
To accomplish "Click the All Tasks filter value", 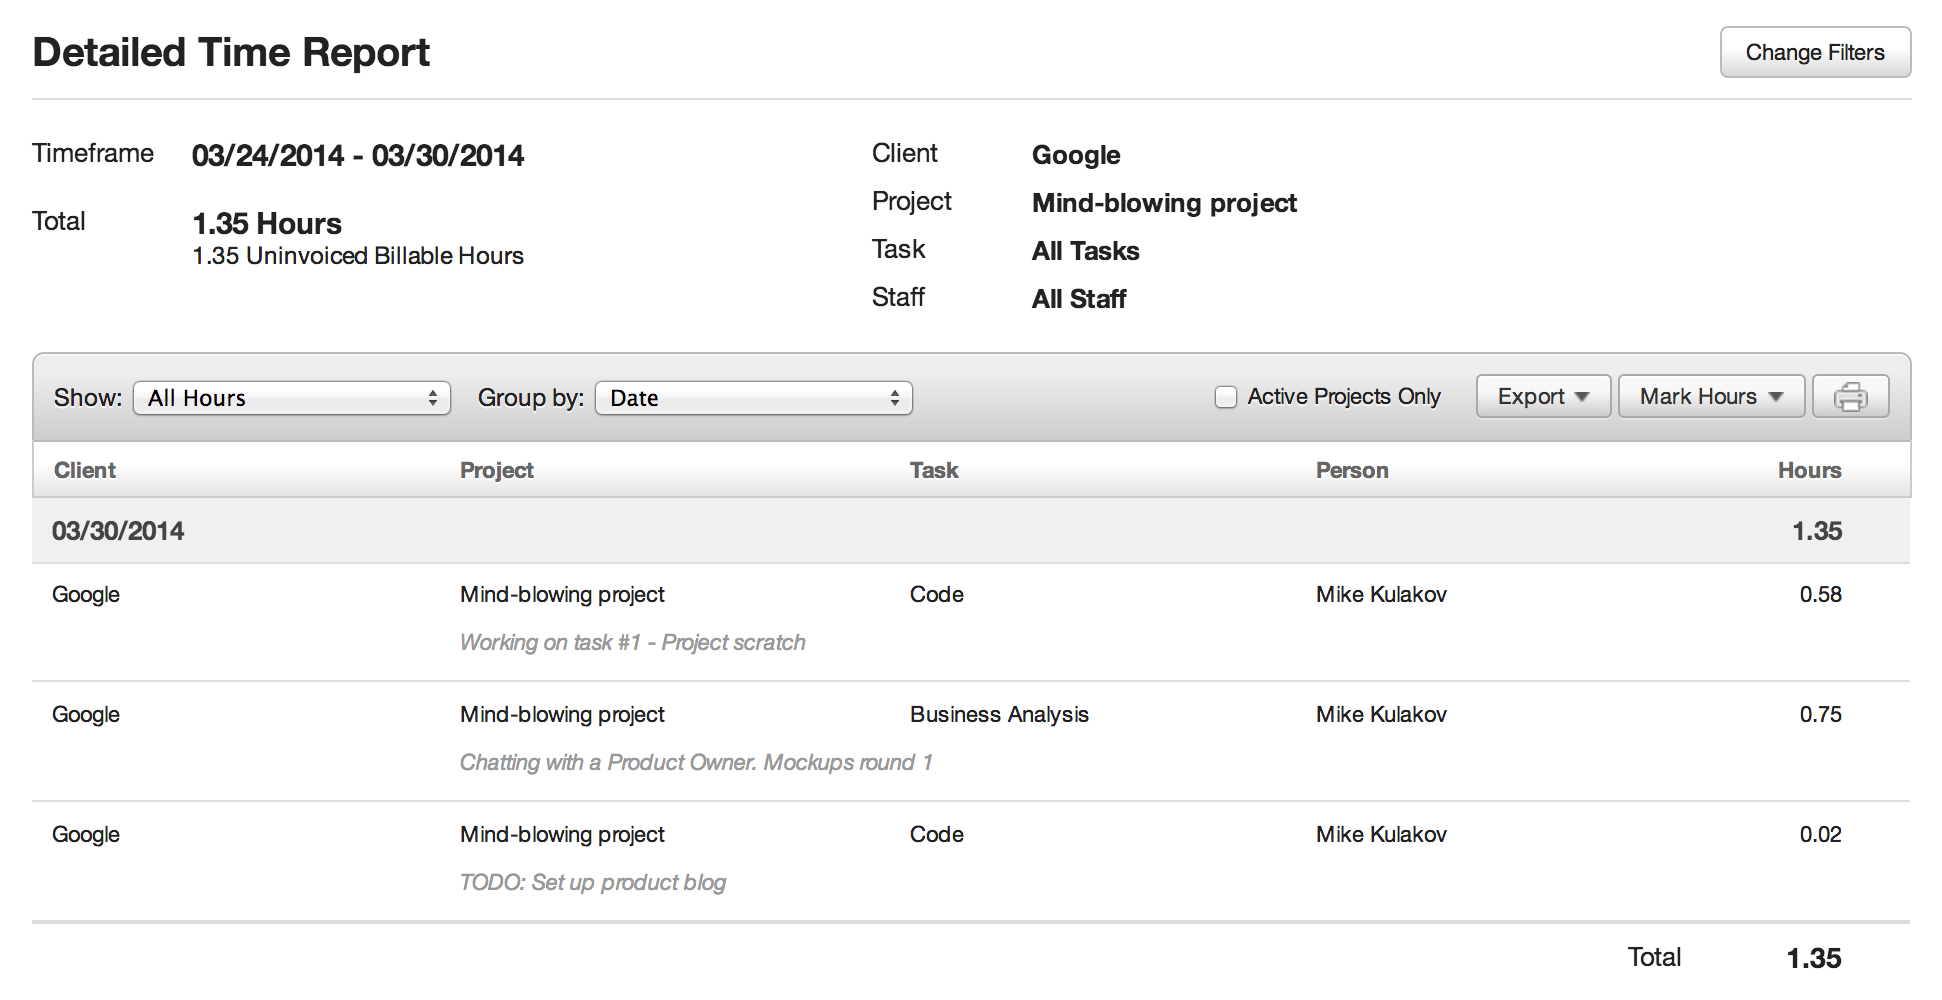I will point(1085,251).
